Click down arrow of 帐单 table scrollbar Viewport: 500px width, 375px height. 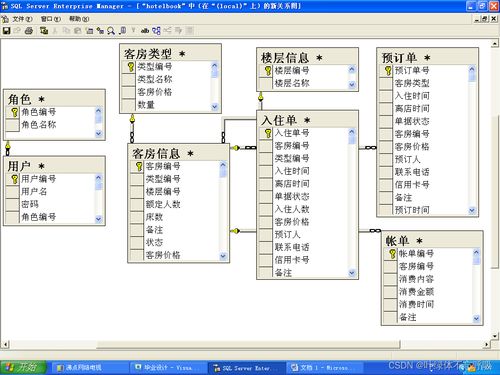point(476,318)
